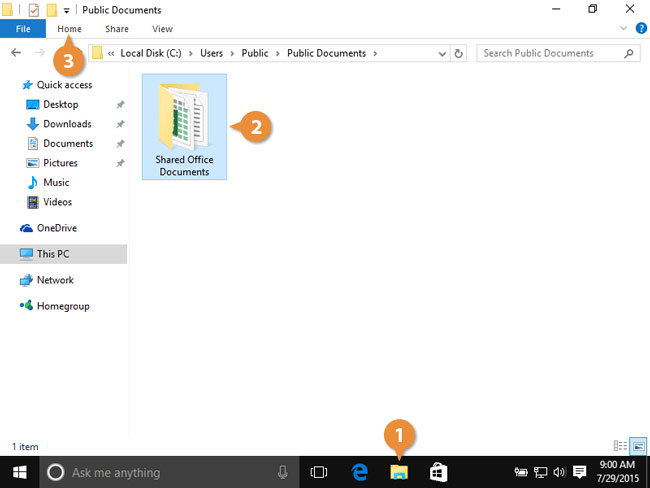
Task: Click the pin icon beside Desktop
Action: (x=120, y=104)
